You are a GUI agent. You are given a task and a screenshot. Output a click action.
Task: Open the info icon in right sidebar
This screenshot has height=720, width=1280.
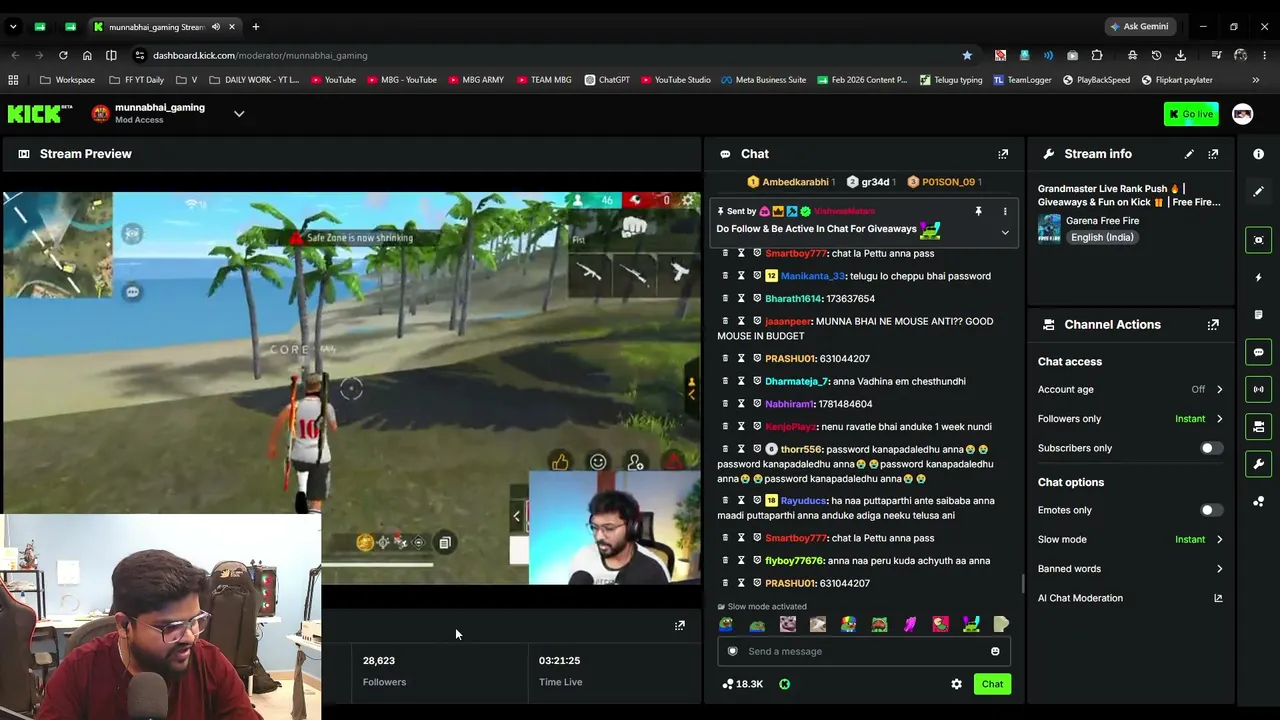[x=1258, y=154]
